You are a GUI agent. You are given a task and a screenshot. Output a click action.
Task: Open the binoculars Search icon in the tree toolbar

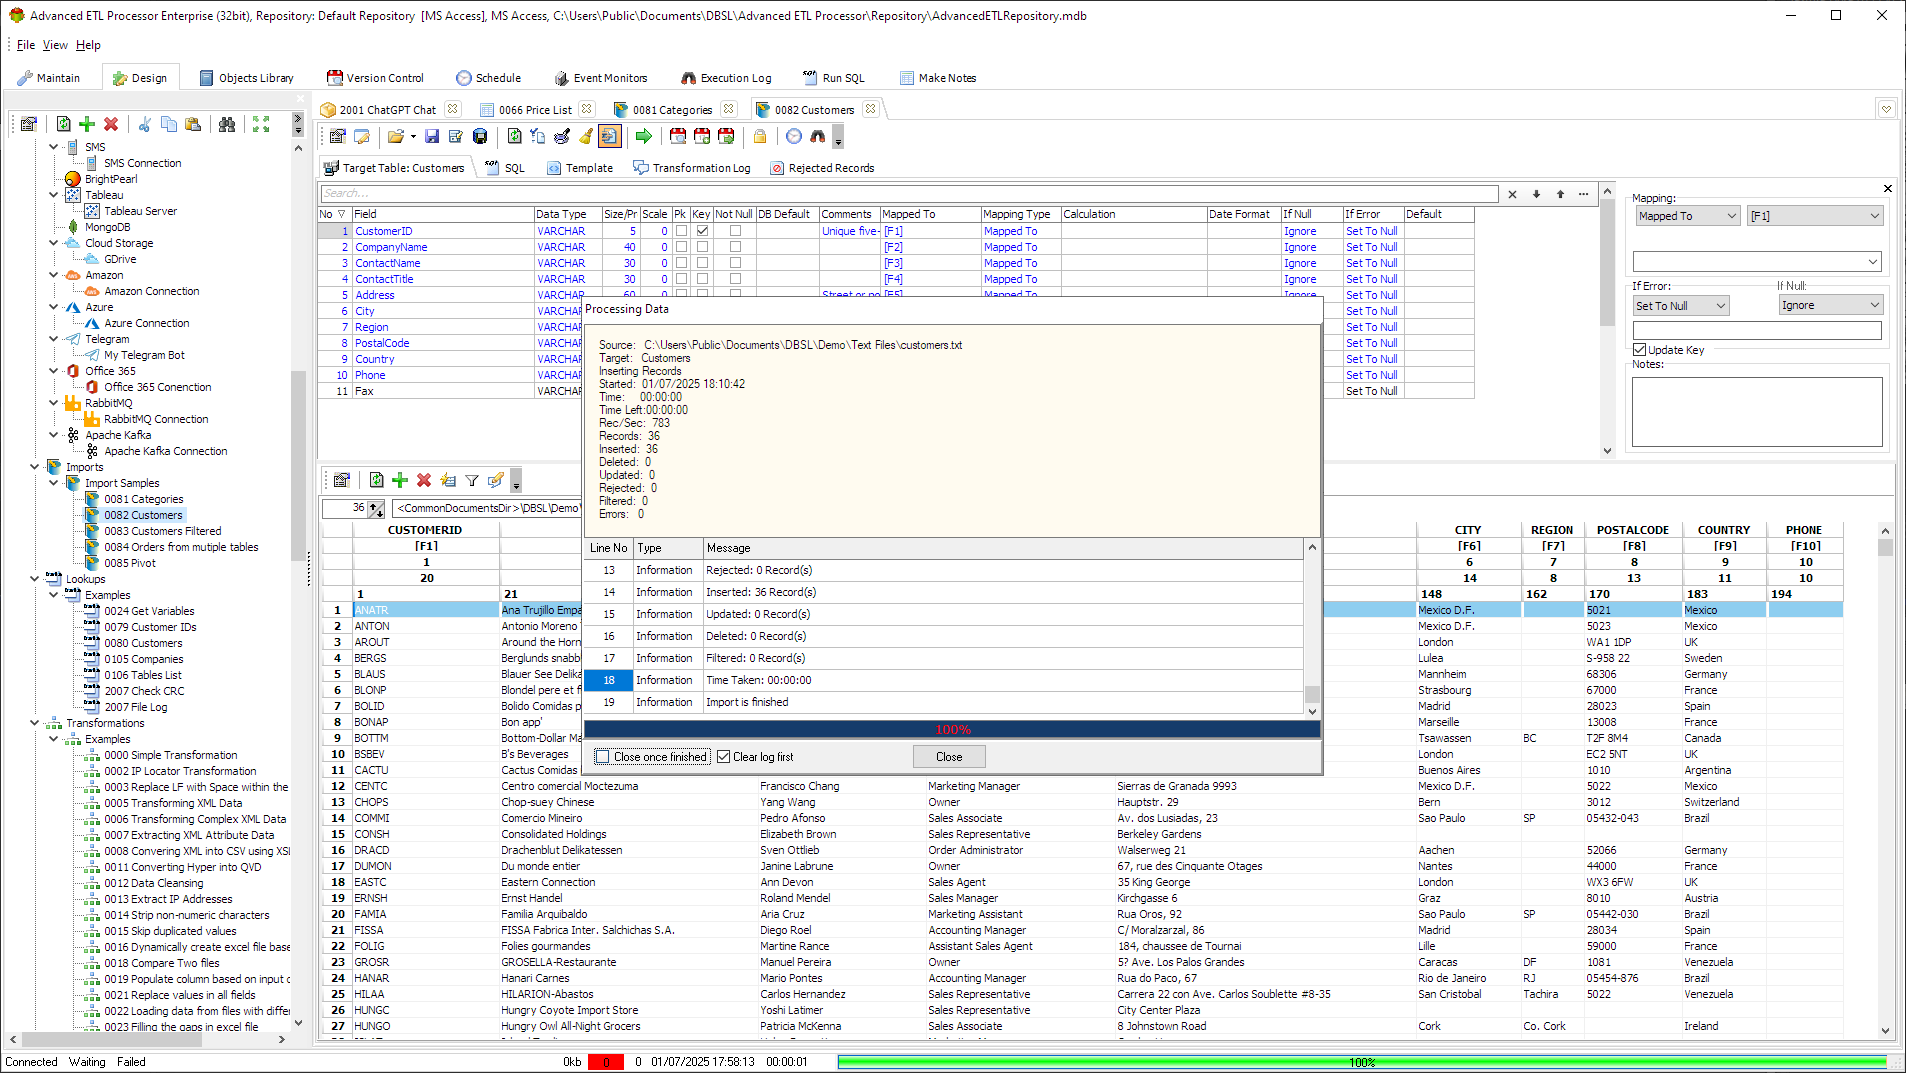tap(227, 124)
